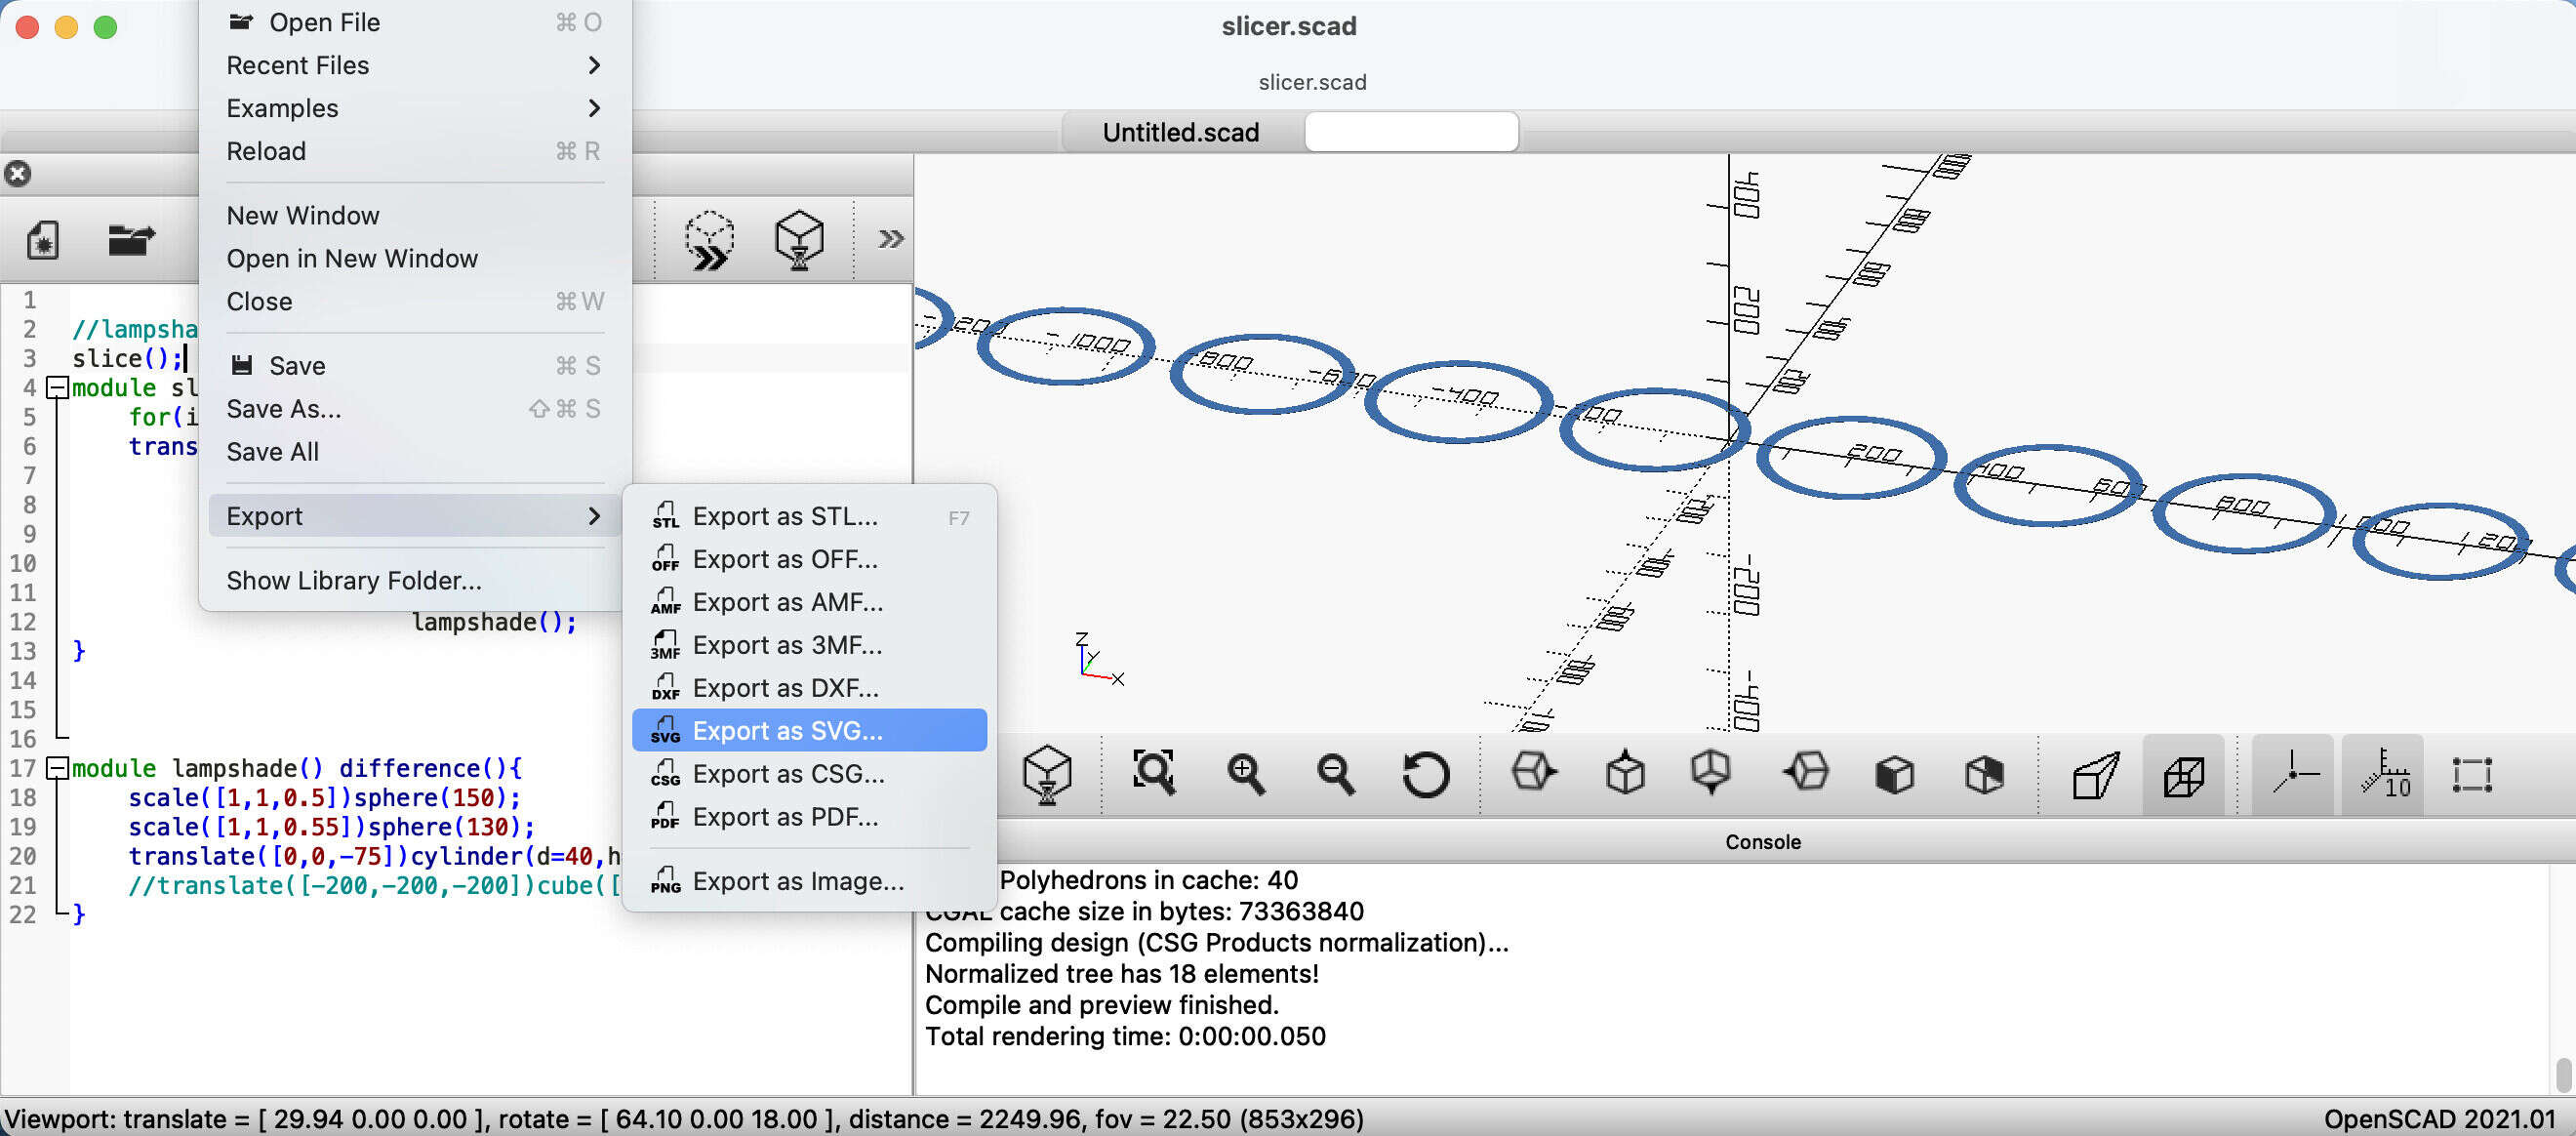Click the console vertical scrollbar

coord(2563,1075)
